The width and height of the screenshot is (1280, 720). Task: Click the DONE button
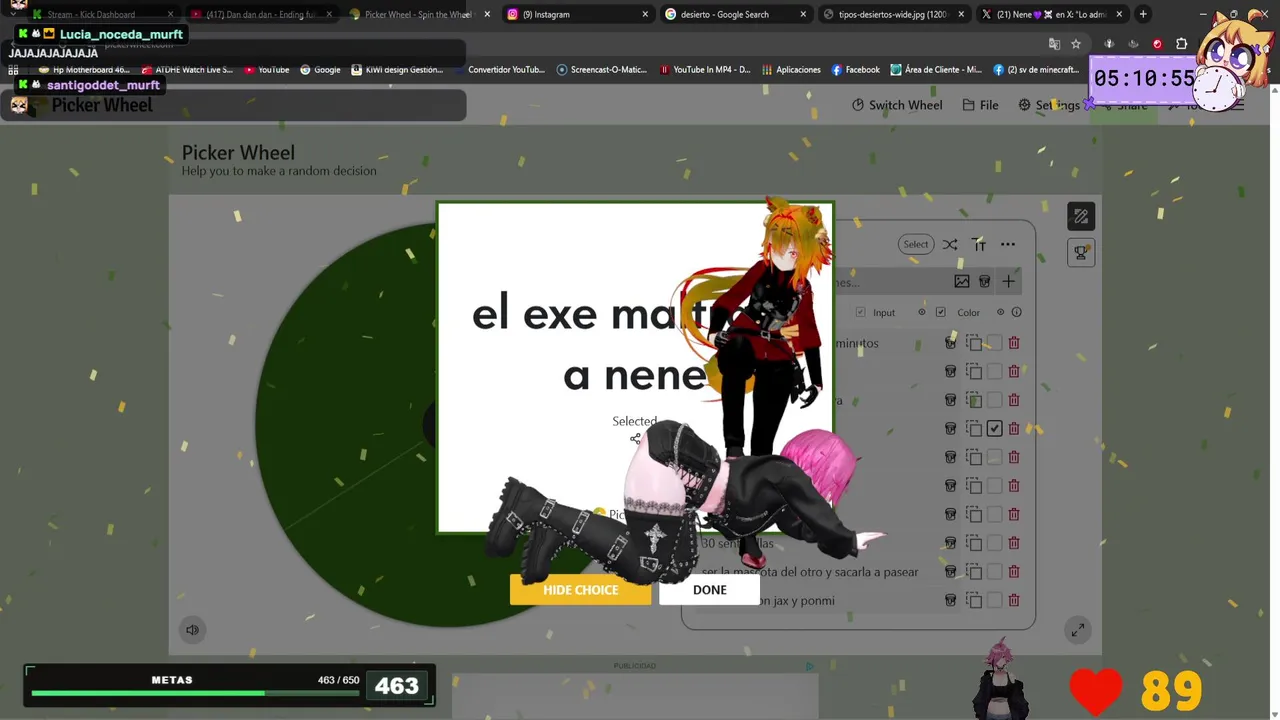click(710, 590)
